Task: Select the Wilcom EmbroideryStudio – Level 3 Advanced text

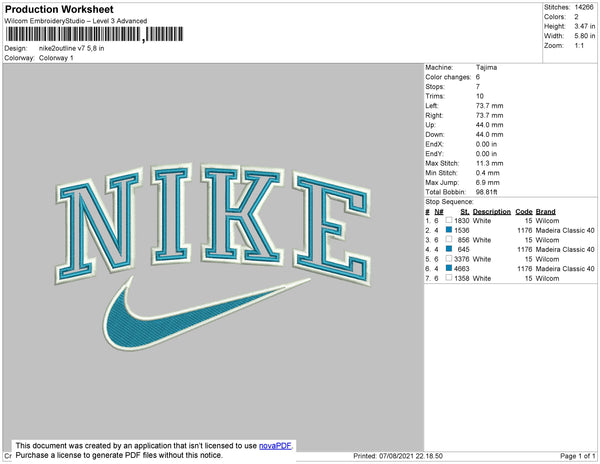Action: tap(76, 21)
